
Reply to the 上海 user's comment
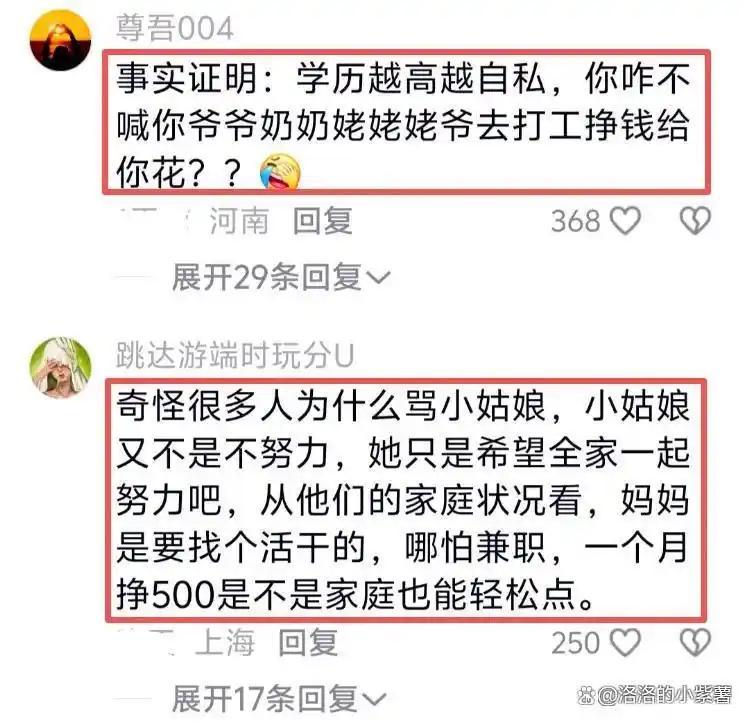coord(308,642)
